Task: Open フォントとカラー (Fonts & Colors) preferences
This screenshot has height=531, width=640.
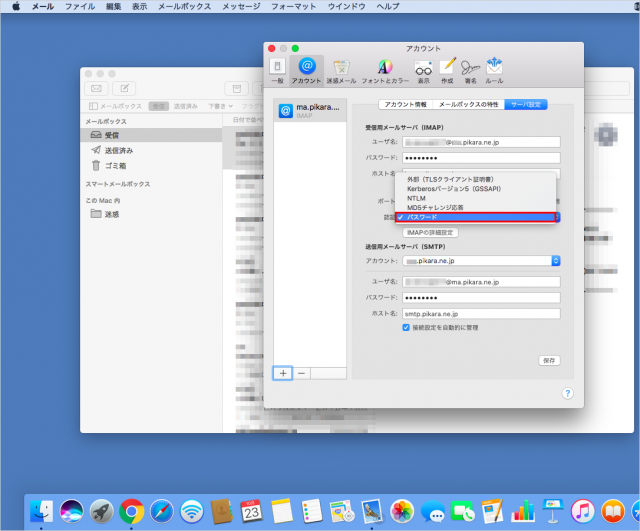Action: pyautogui.click(x=385, y=69)
